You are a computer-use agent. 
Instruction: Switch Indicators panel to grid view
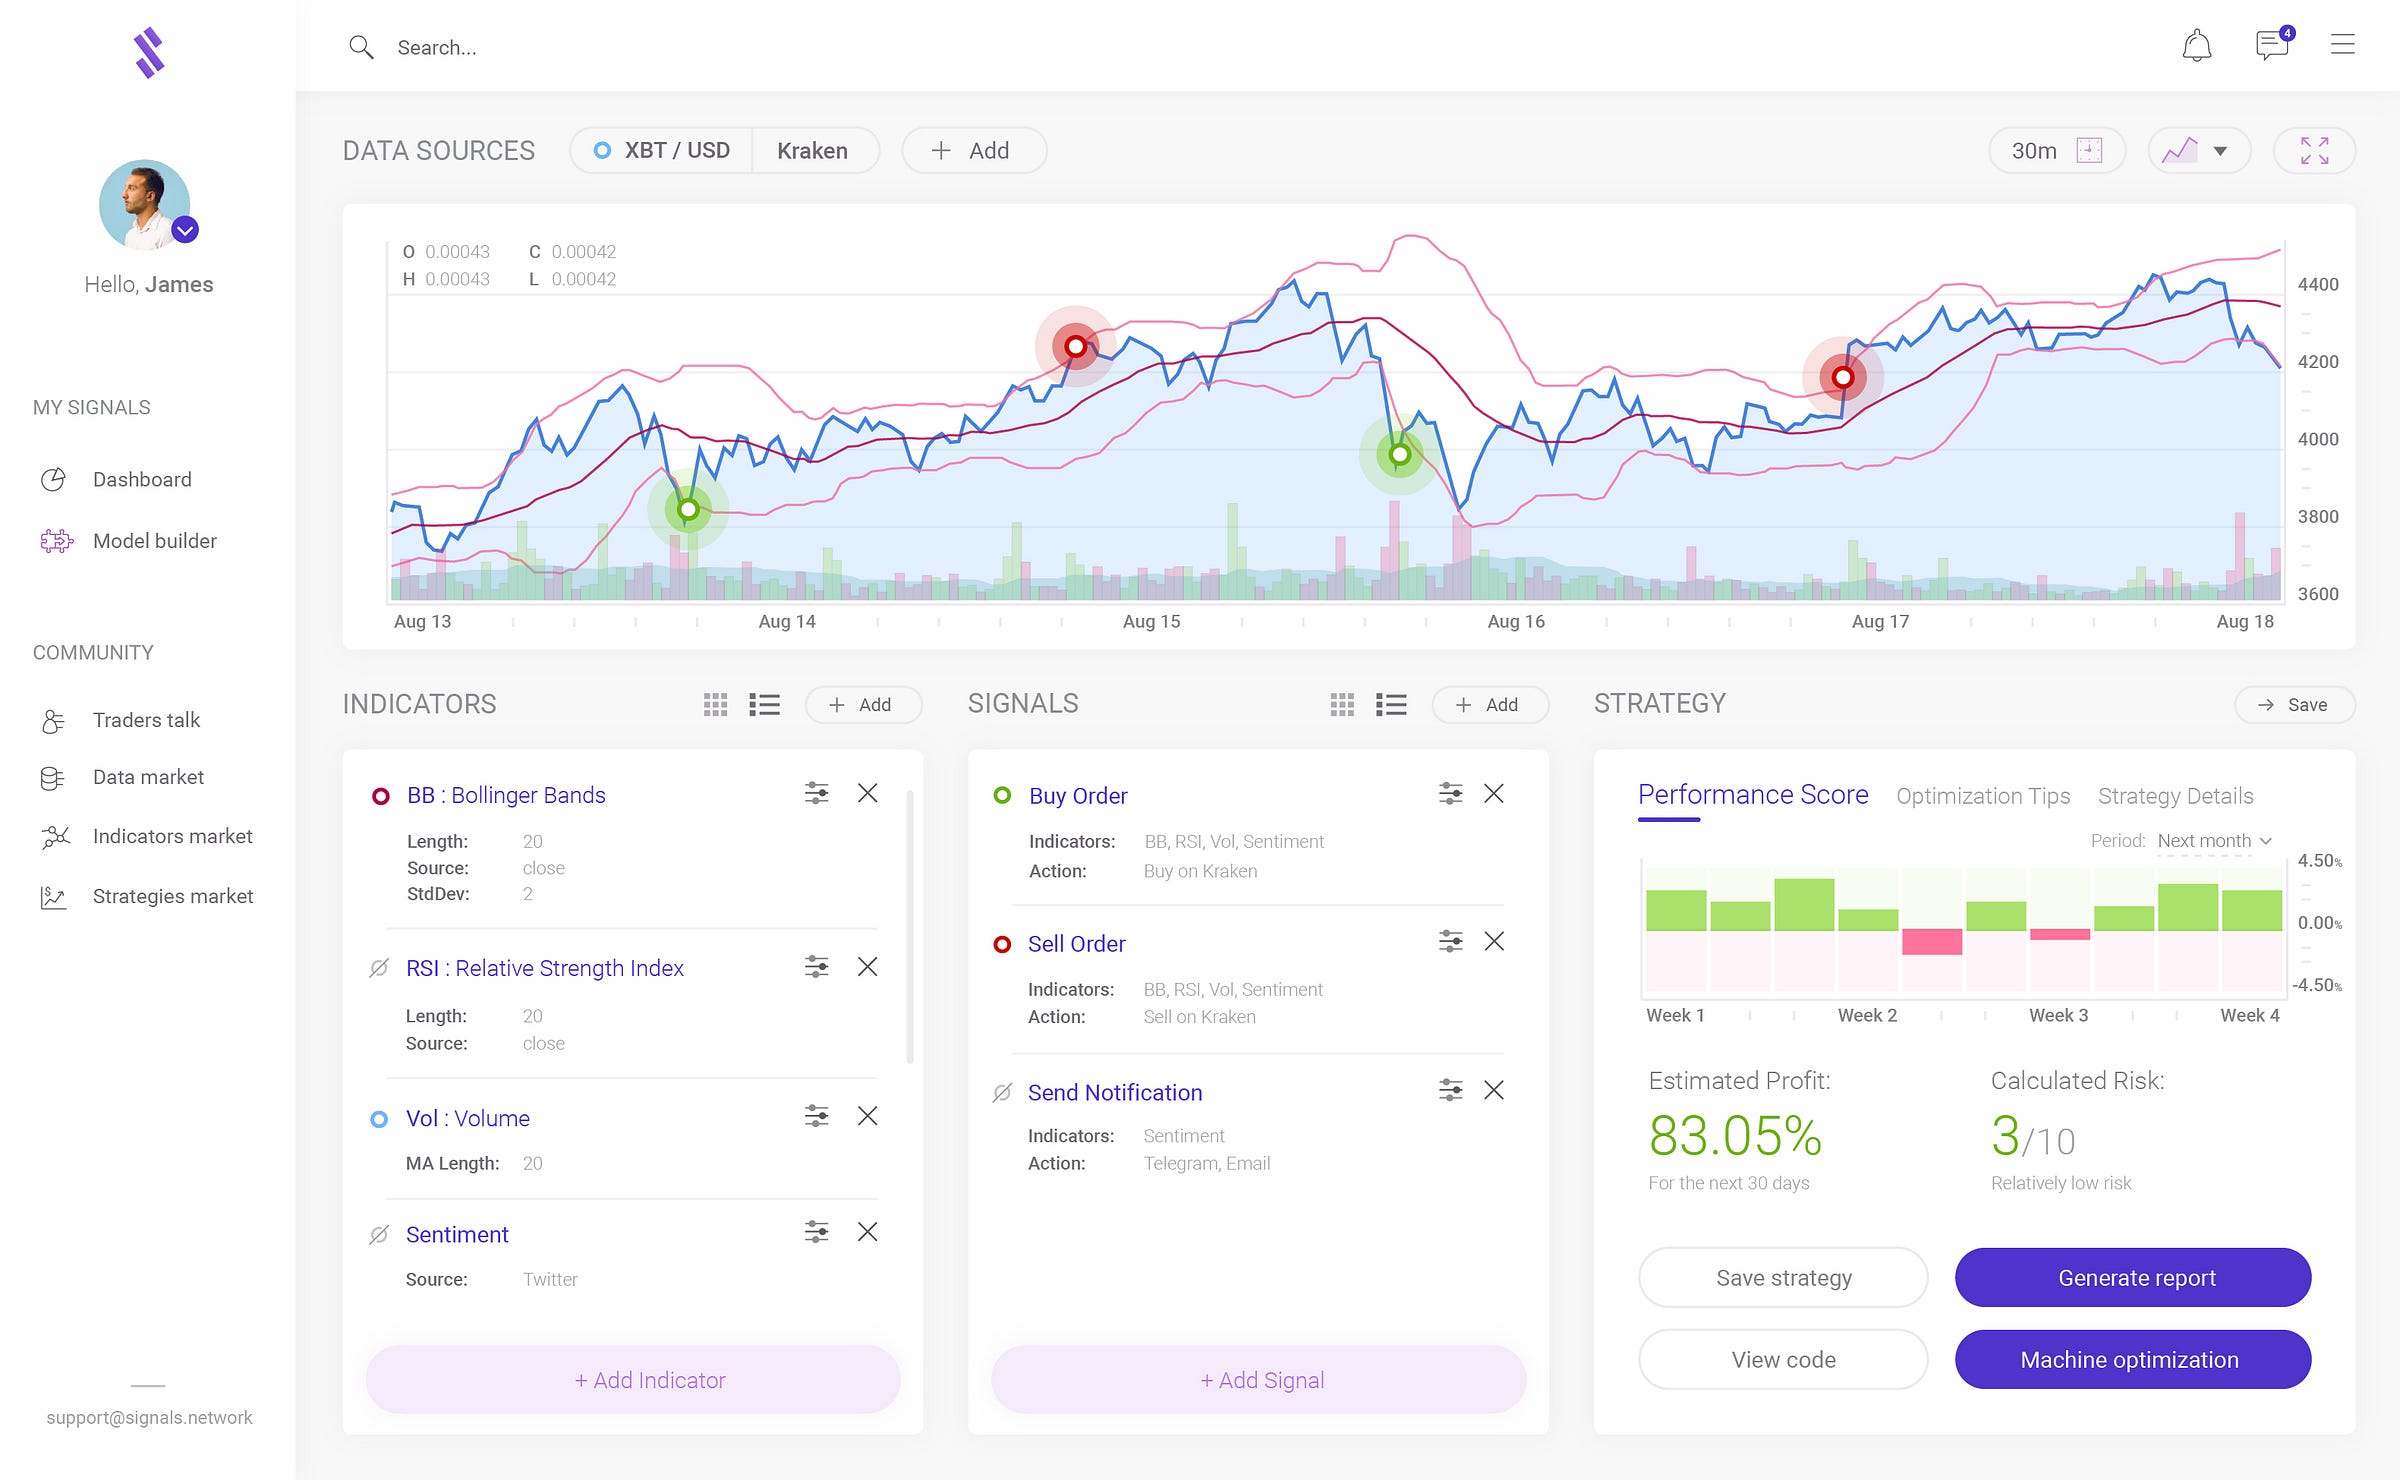click(715, 705)
